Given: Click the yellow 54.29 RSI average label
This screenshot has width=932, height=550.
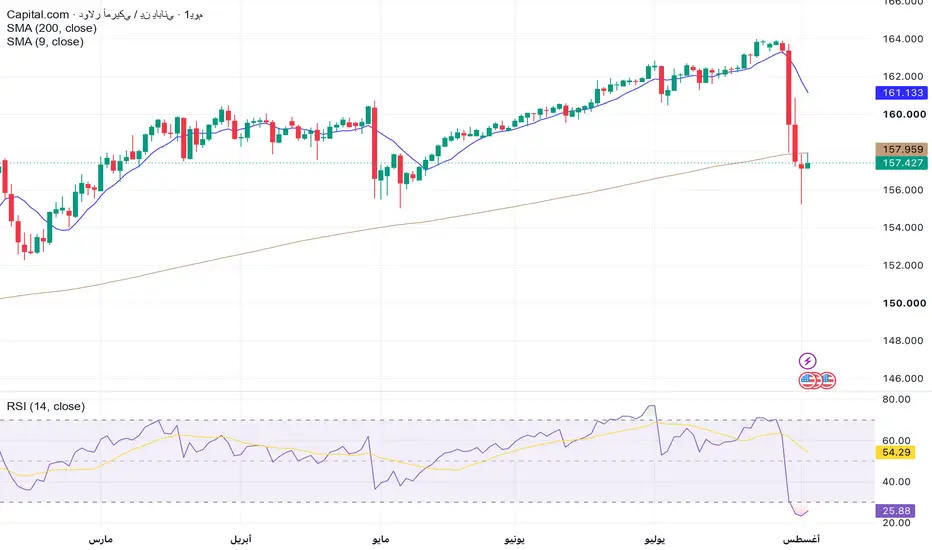Looking at the screenshot, I should pyautogui.click(x=896, y=452).
